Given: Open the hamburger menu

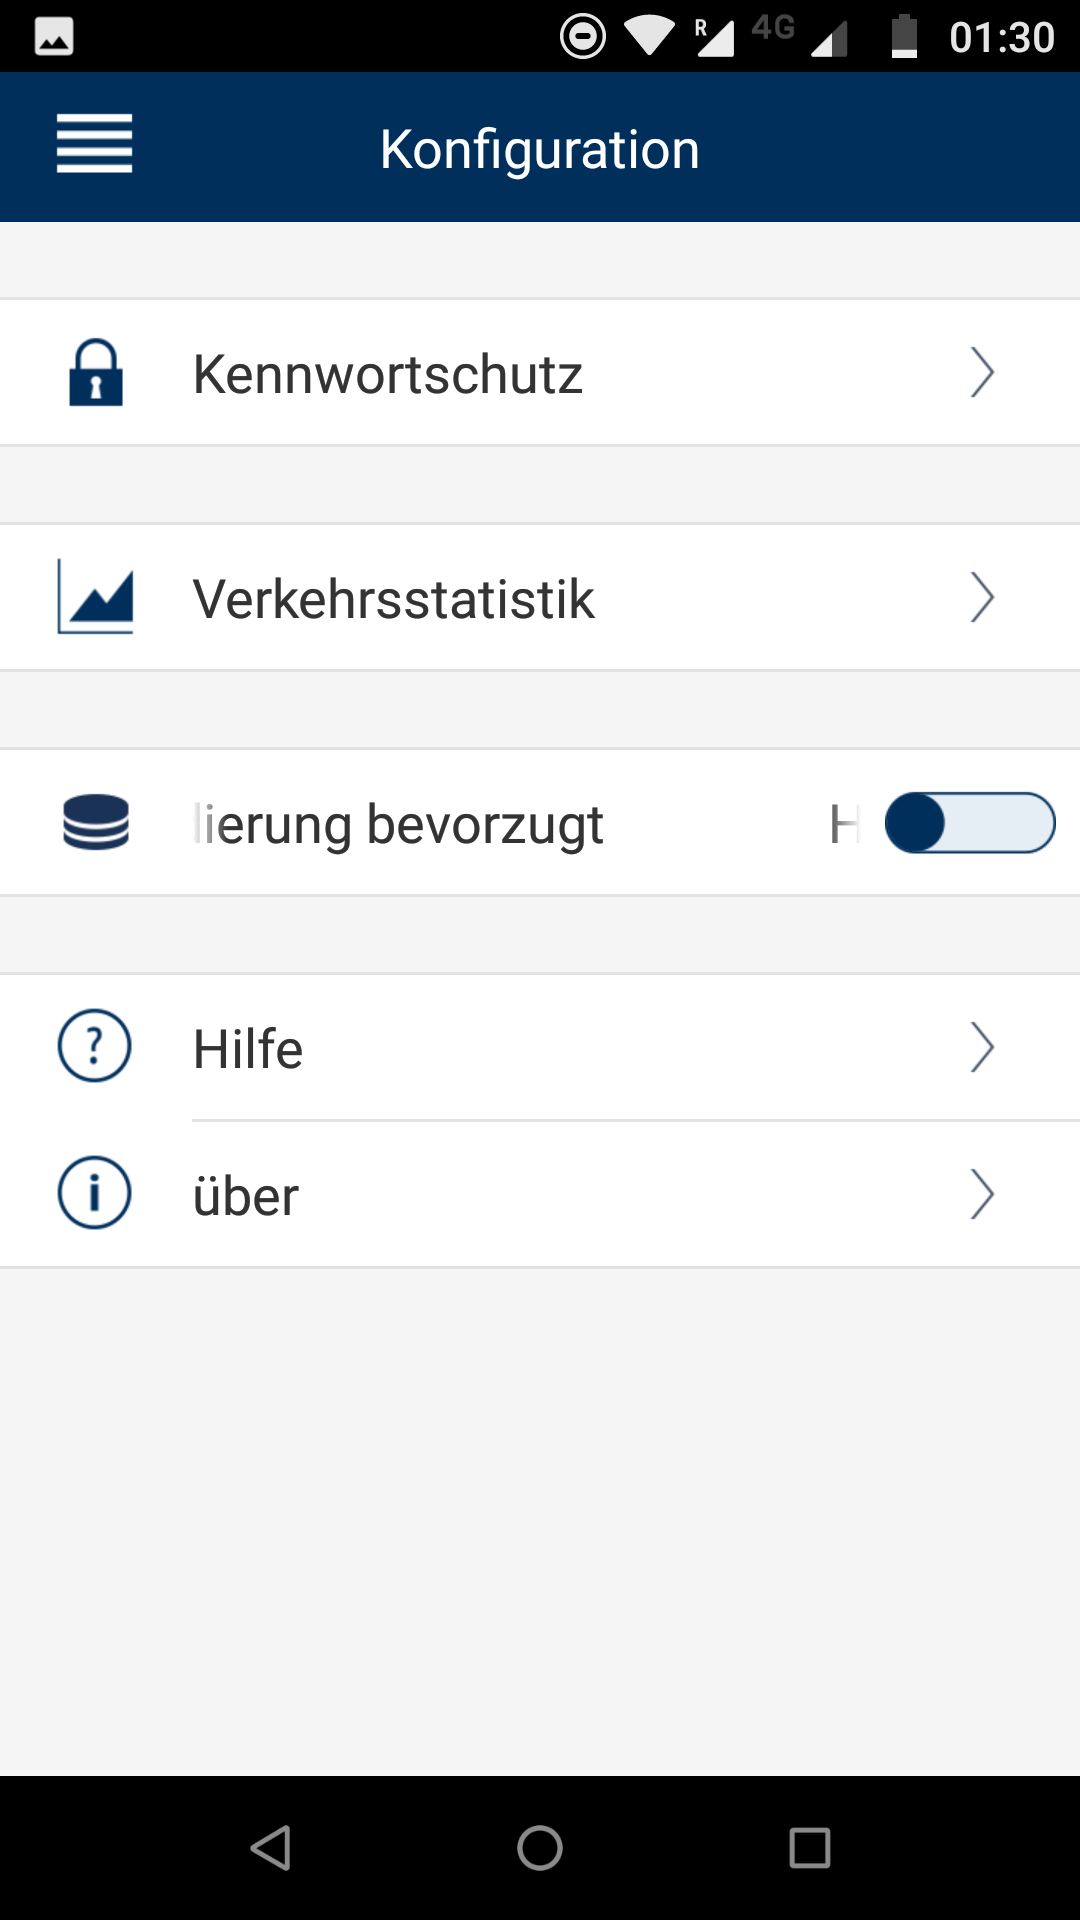Looking at the screenshot, I should tap(94, 144).
